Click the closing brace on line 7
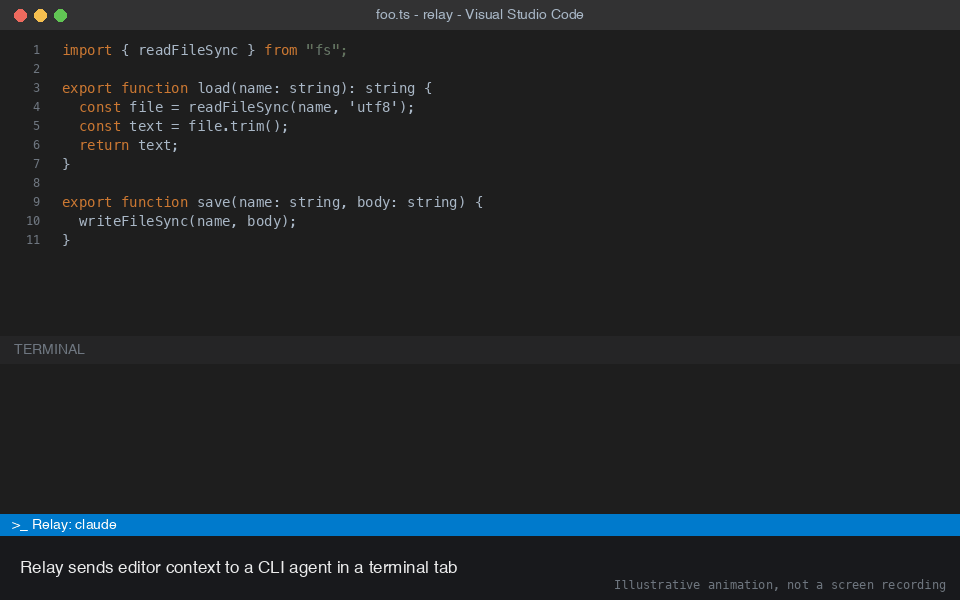Screen dimensions: 960x600 click(x=66, y=164)
